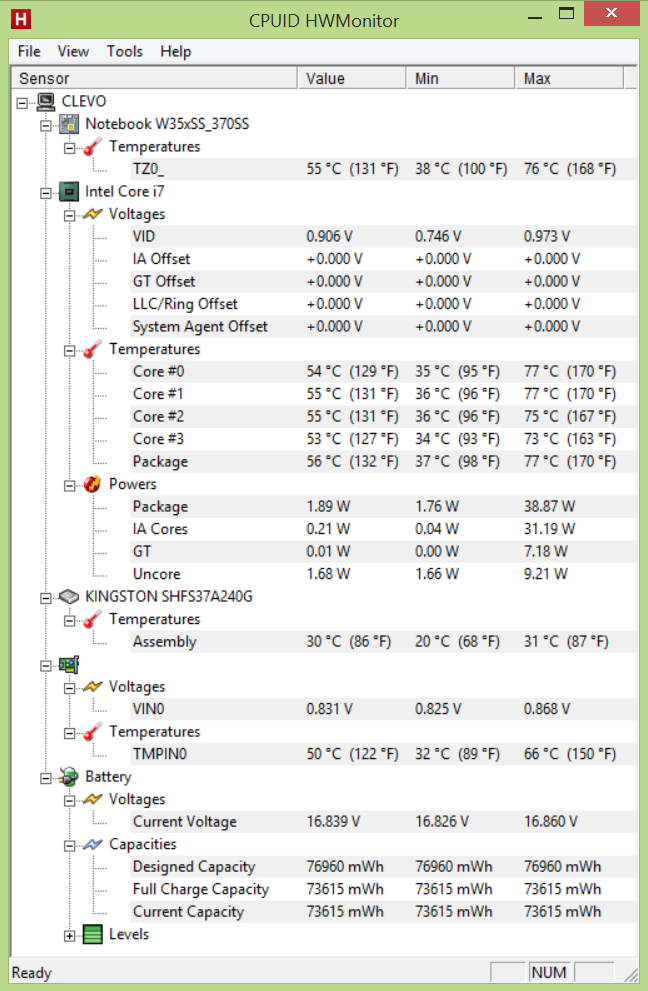Open the File menu

coord(29,51)
